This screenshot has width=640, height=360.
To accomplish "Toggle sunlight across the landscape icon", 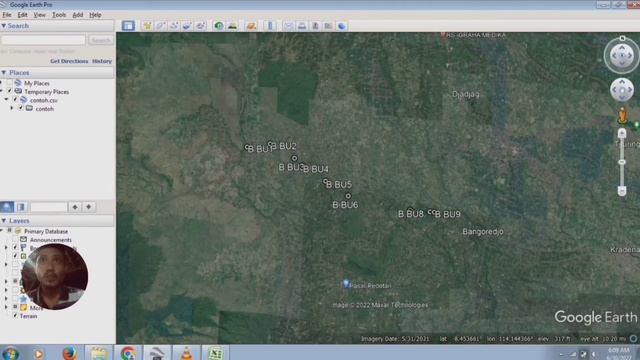I will click(x=232, y=26).
